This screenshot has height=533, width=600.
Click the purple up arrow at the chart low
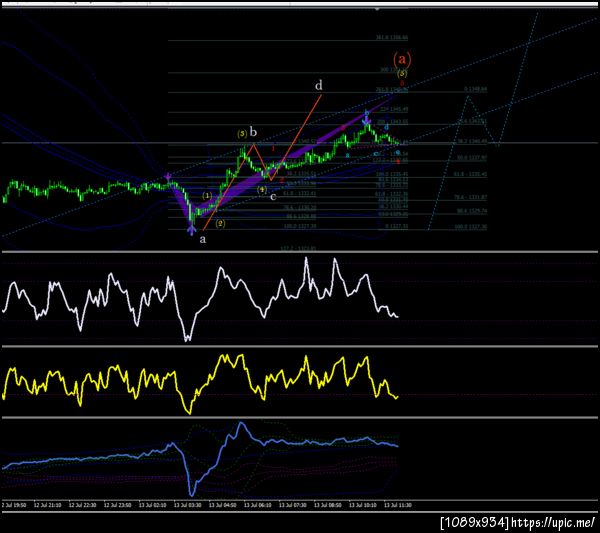191,229
